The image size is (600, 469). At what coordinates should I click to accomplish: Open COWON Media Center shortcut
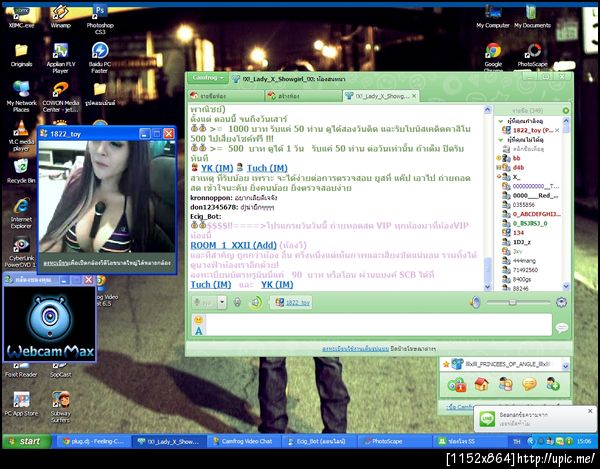(60, 97)
